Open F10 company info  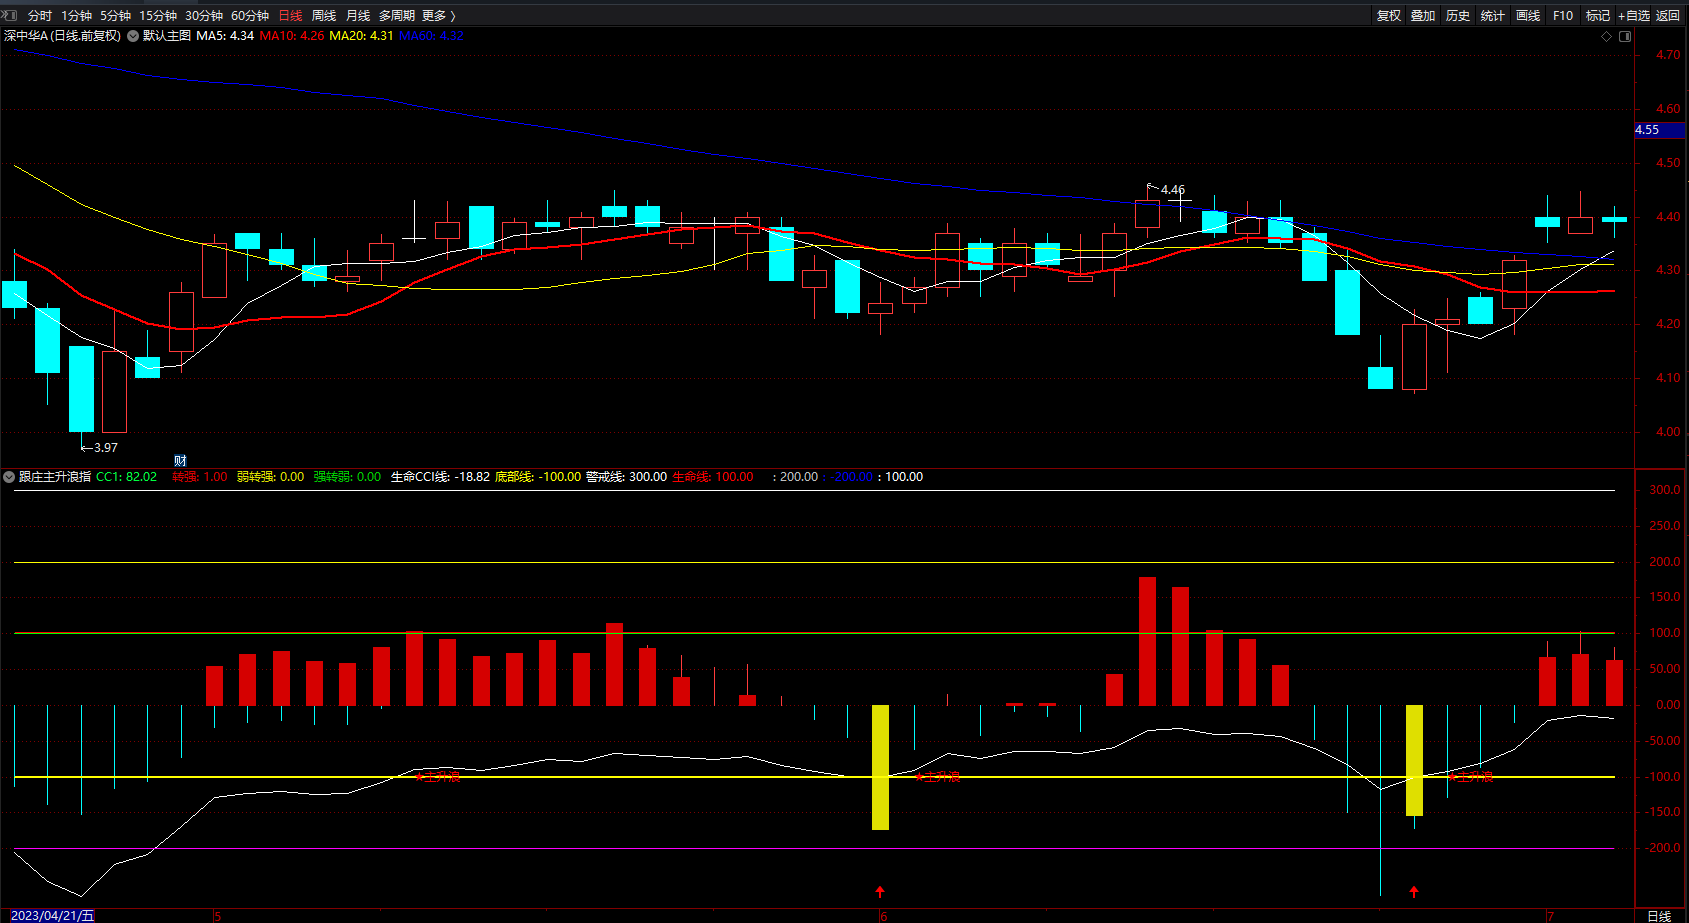click(1563, 16)
